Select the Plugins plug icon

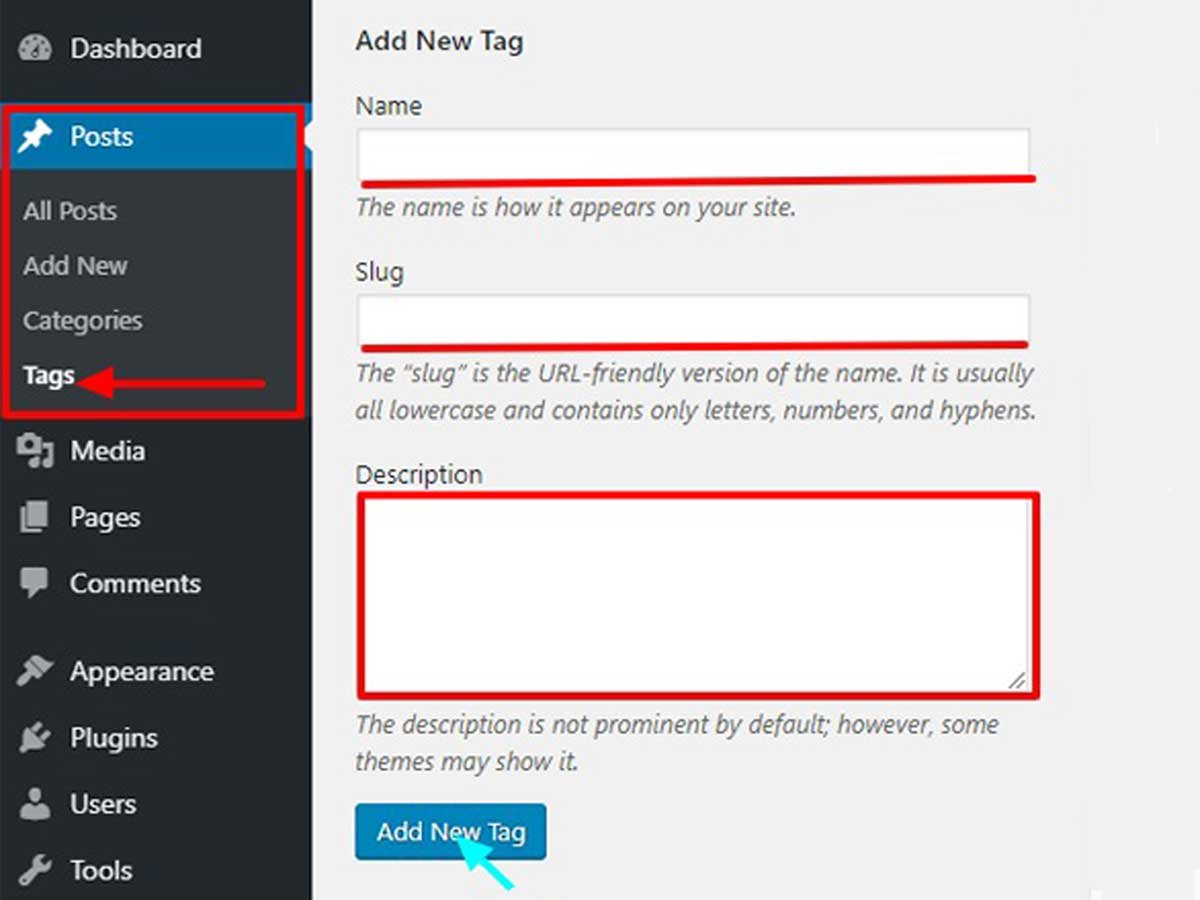pos(37,737)
